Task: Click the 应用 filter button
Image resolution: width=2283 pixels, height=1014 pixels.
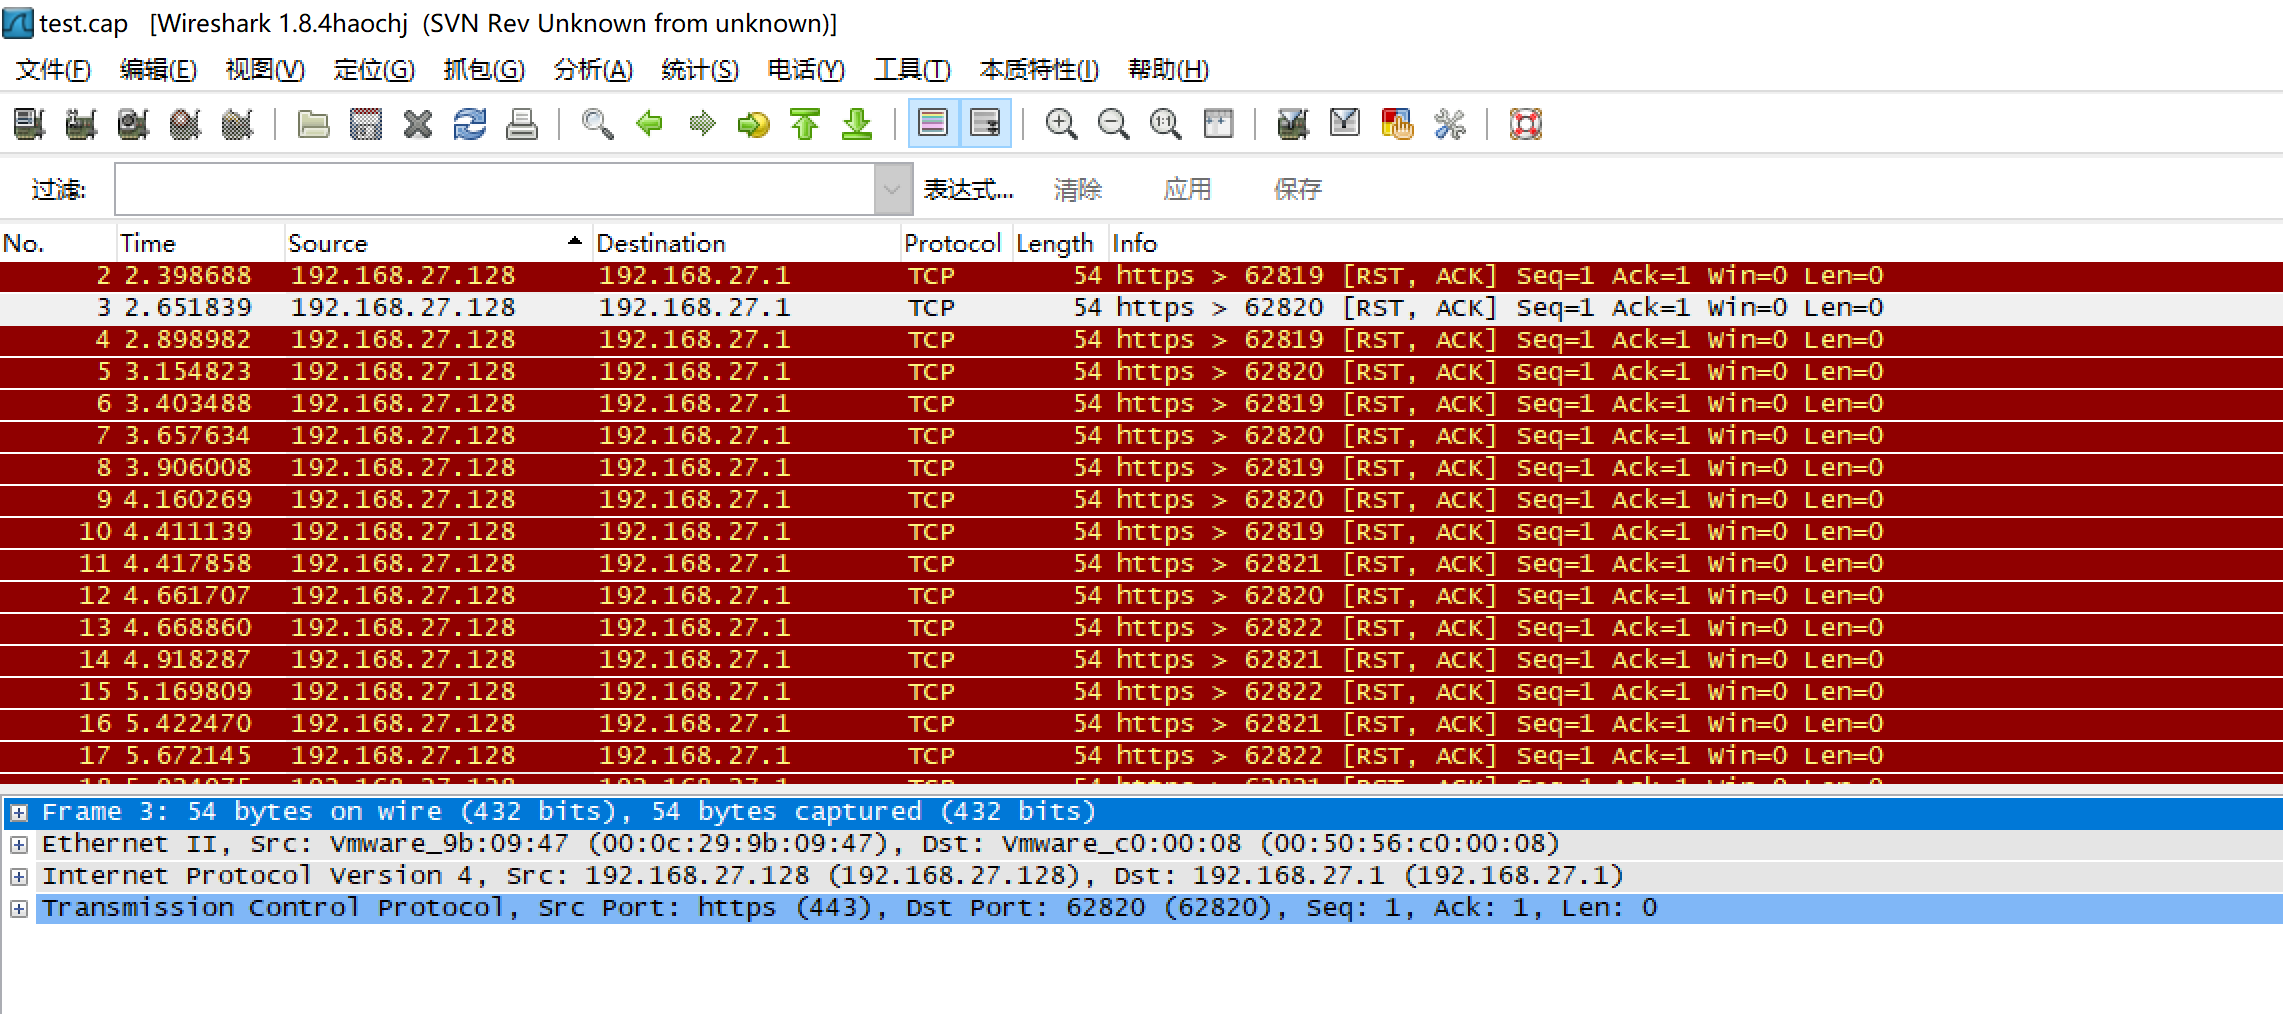Action: tap(1188, 188)
